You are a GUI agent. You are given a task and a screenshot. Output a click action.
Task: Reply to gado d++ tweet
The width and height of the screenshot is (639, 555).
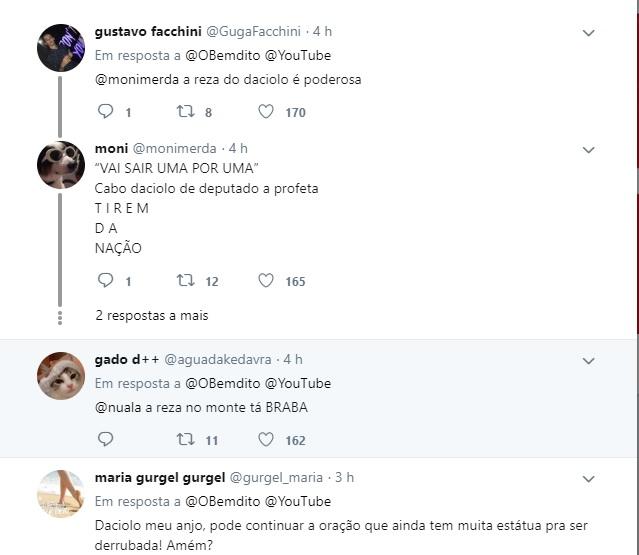(x=106, y=439)
